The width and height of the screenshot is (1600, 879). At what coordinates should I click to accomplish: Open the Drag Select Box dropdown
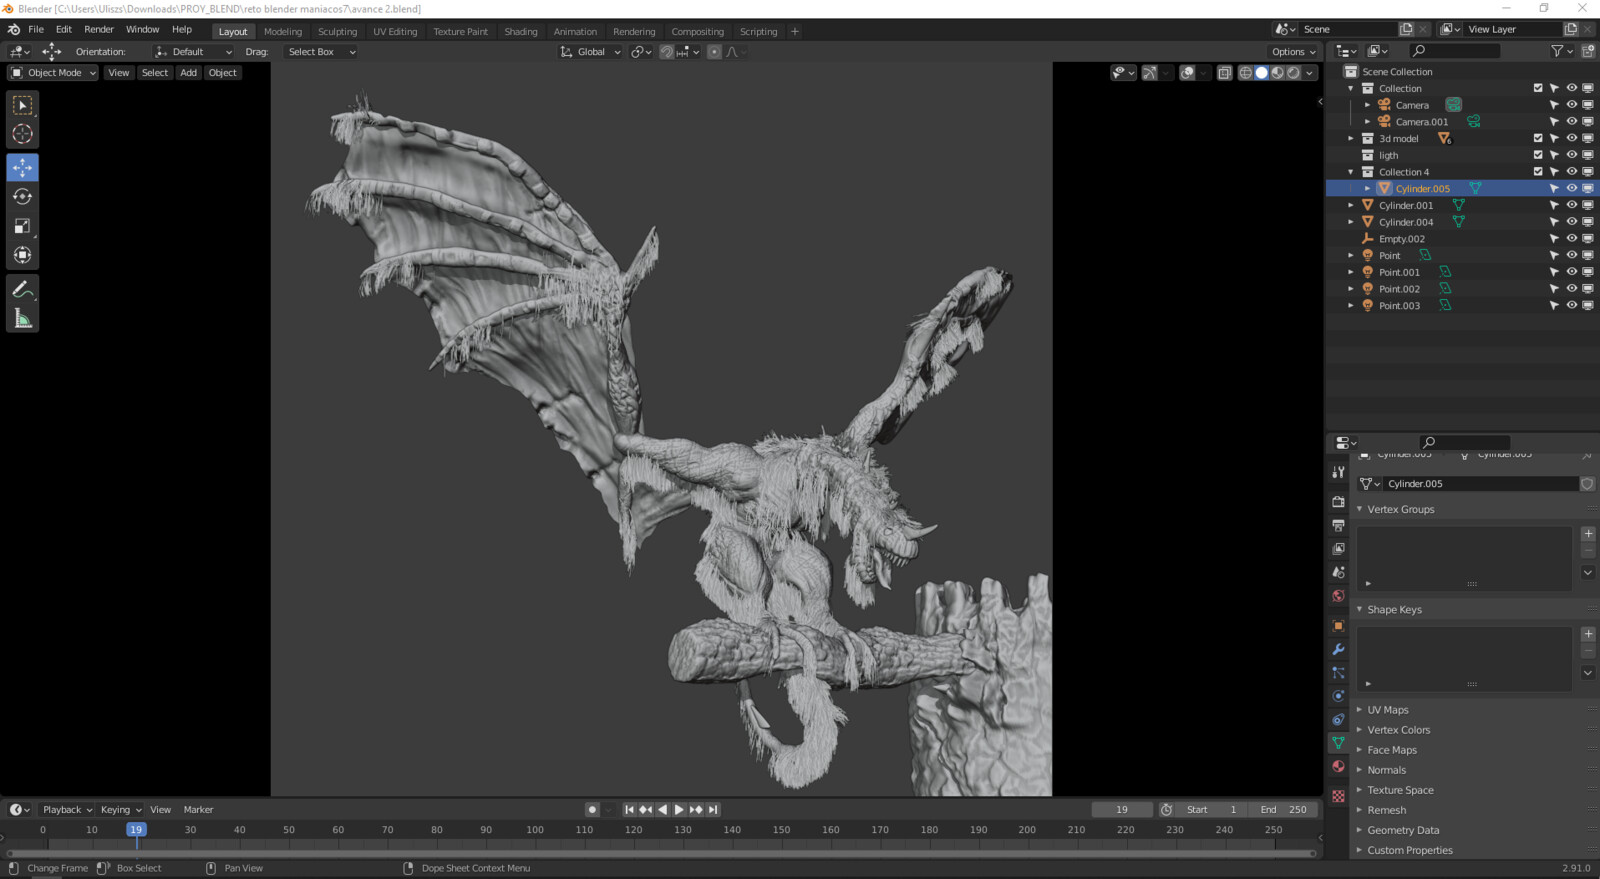pyautogui.click(x=320, y=52)
